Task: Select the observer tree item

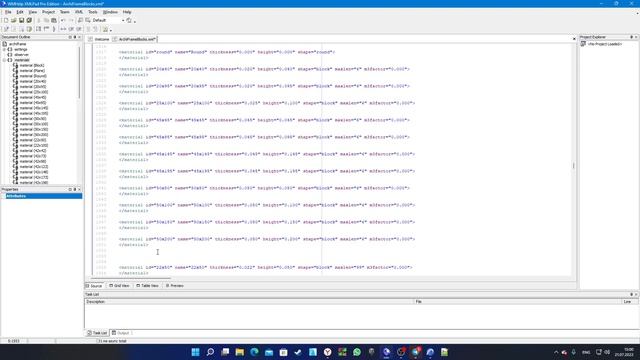Action: (x=21, y=55)
